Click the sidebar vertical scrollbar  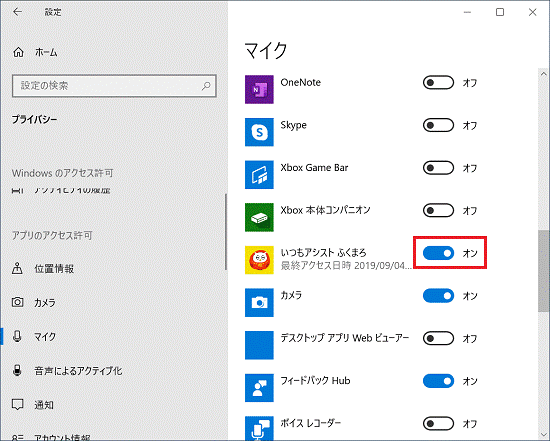pyautogui.click(x=226, y=232)
